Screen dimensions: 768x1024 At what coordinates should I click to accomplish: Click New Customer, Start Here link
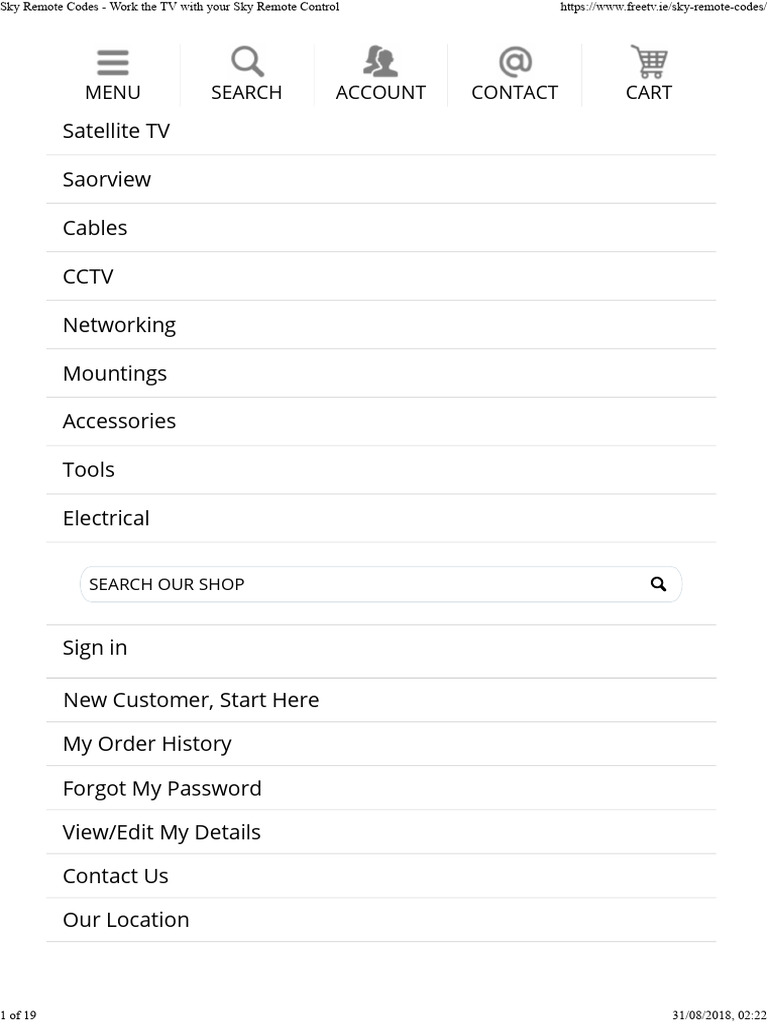pyautogui.click(x=191, y=700)
